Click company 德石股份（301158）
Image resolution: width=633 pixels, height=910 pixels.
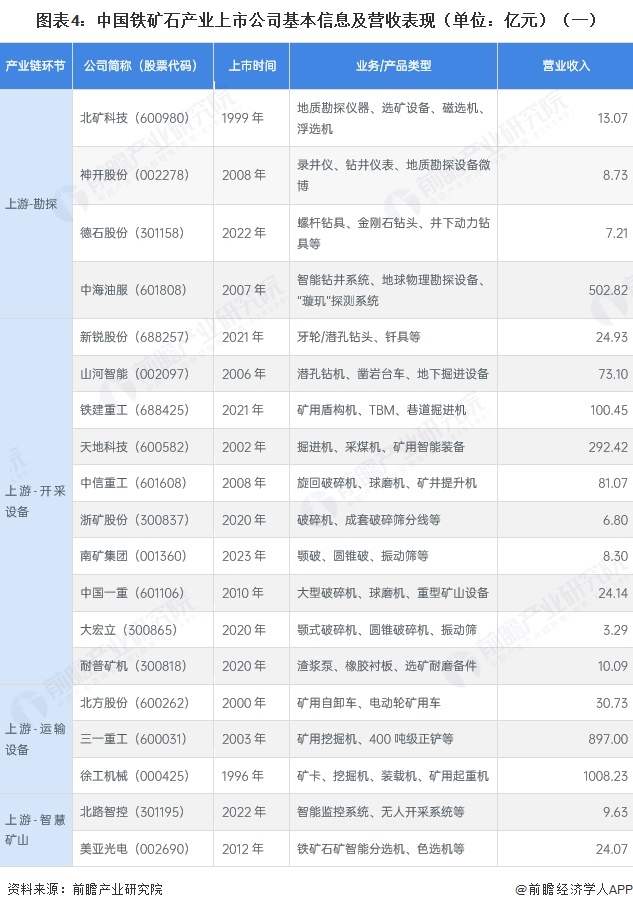click(x=132, y=233)
